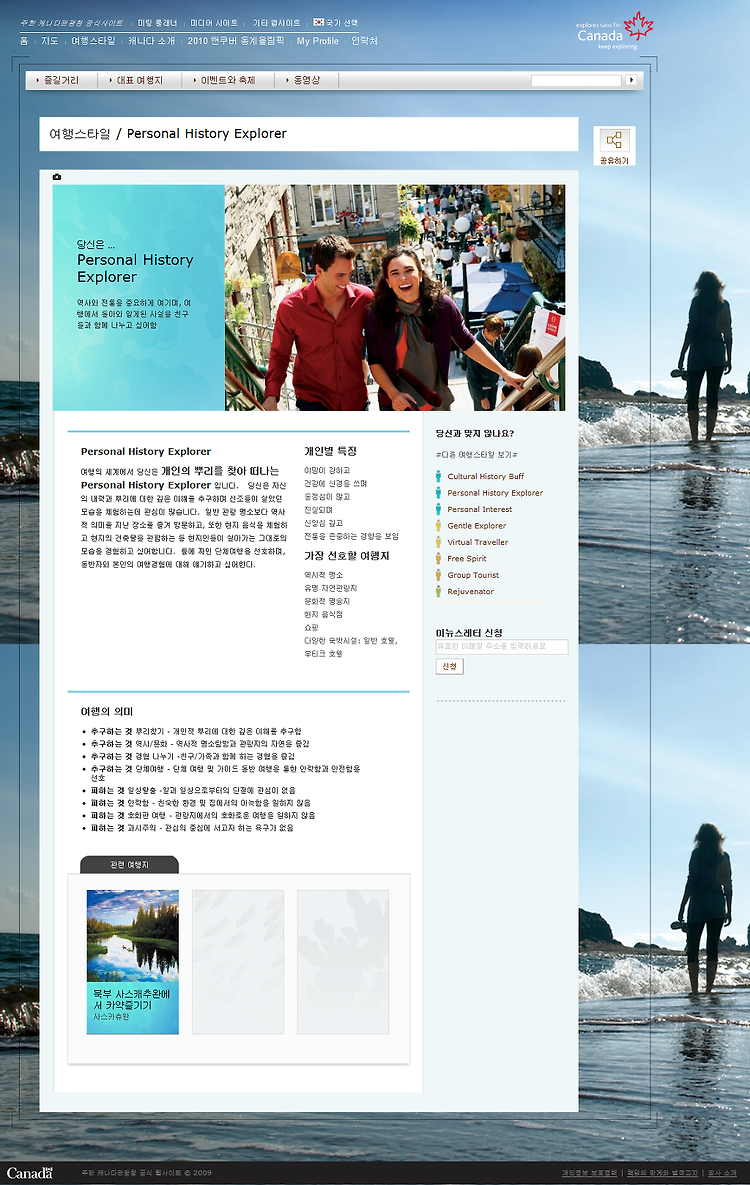Open the 개인정보 보호정책 footer link
The width and height of the screenshot is (750, 1185).
tap(589, 1174)
